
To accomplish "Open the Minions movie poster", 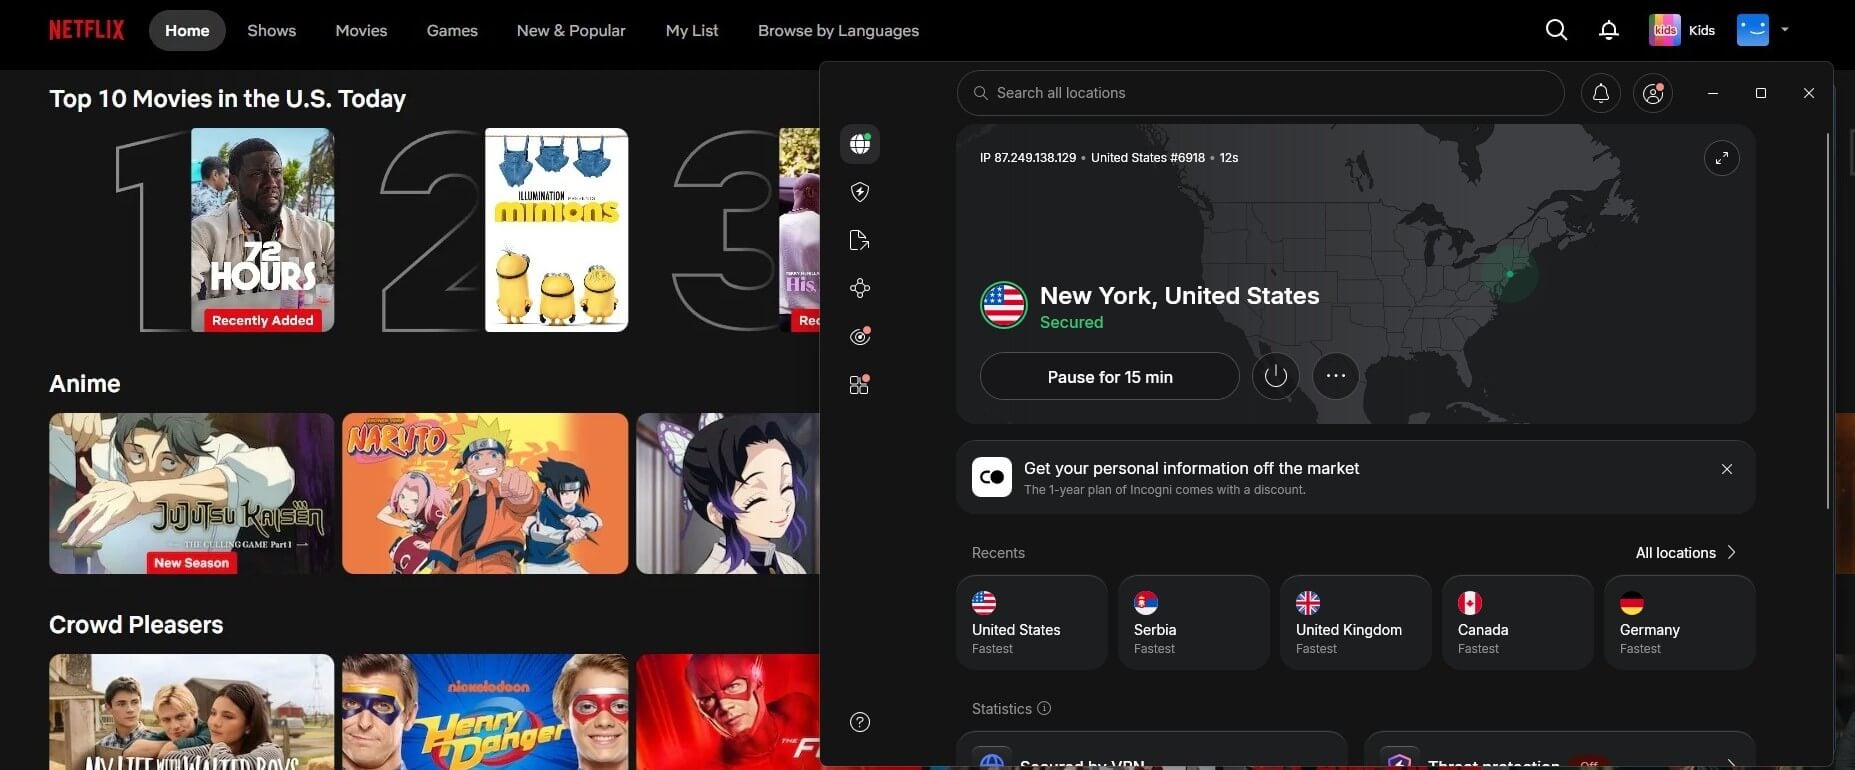I will click(x=557, y=230).
